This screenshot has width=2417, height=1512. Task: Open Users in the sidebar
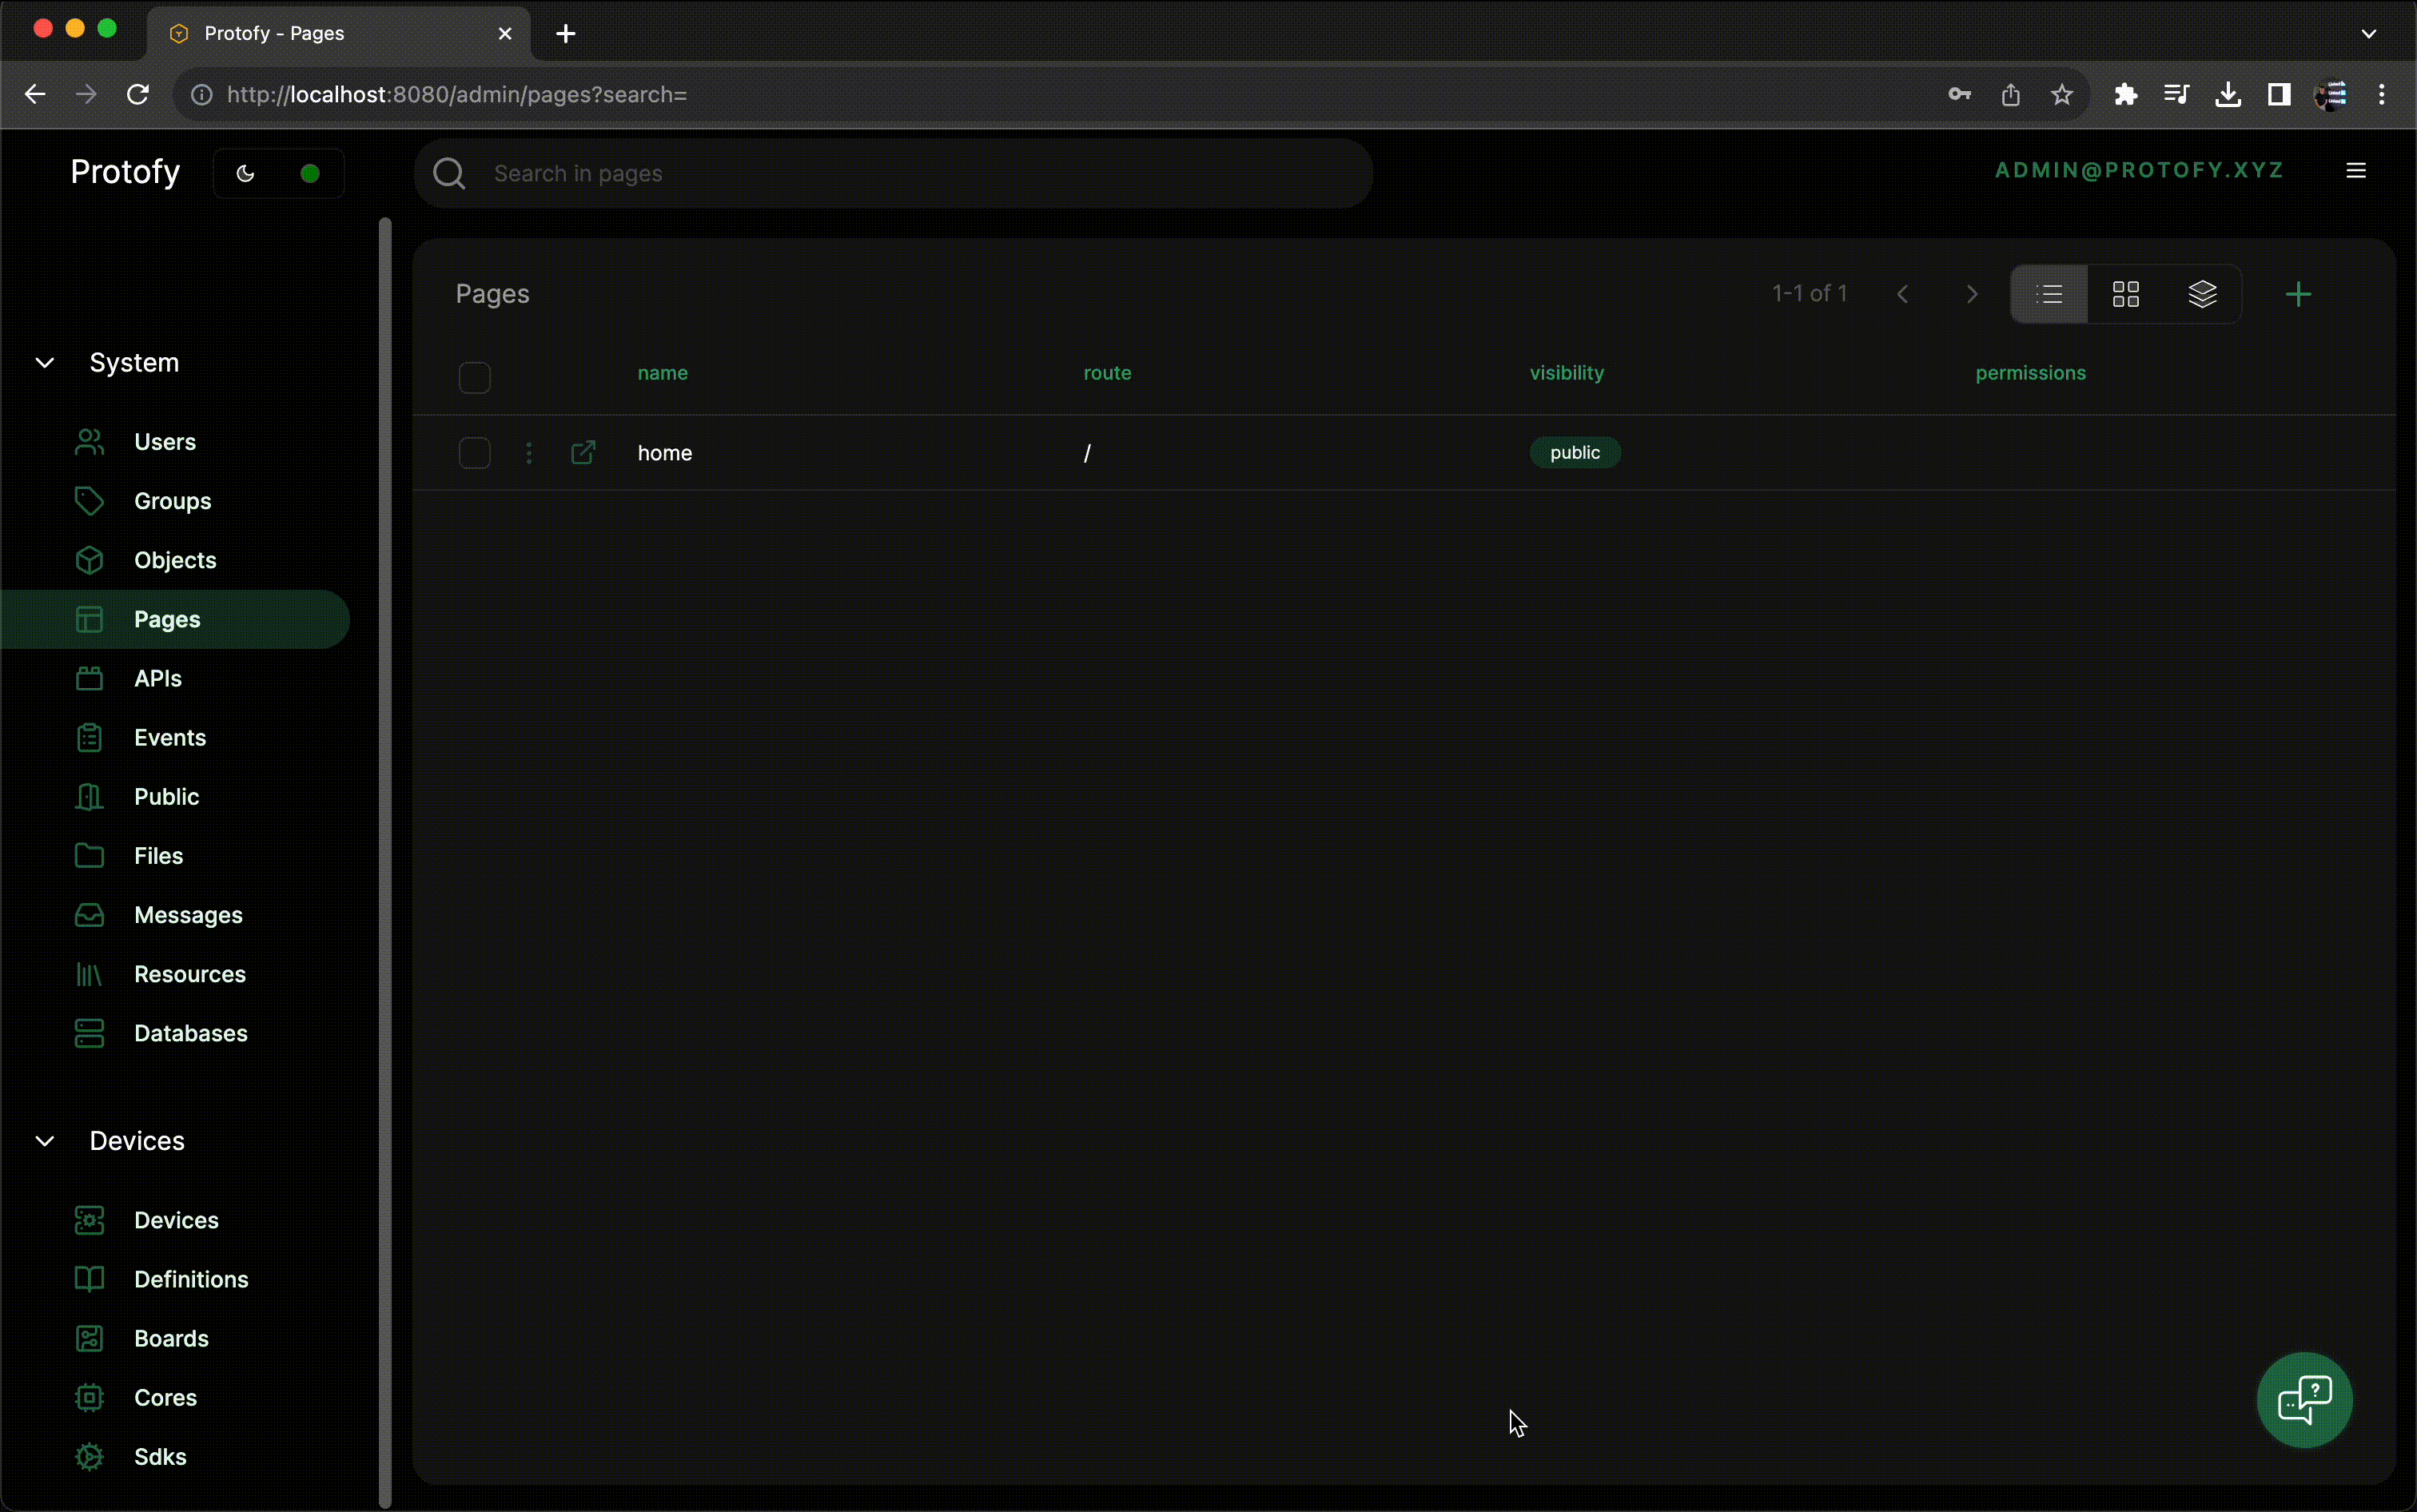point(165,442)
